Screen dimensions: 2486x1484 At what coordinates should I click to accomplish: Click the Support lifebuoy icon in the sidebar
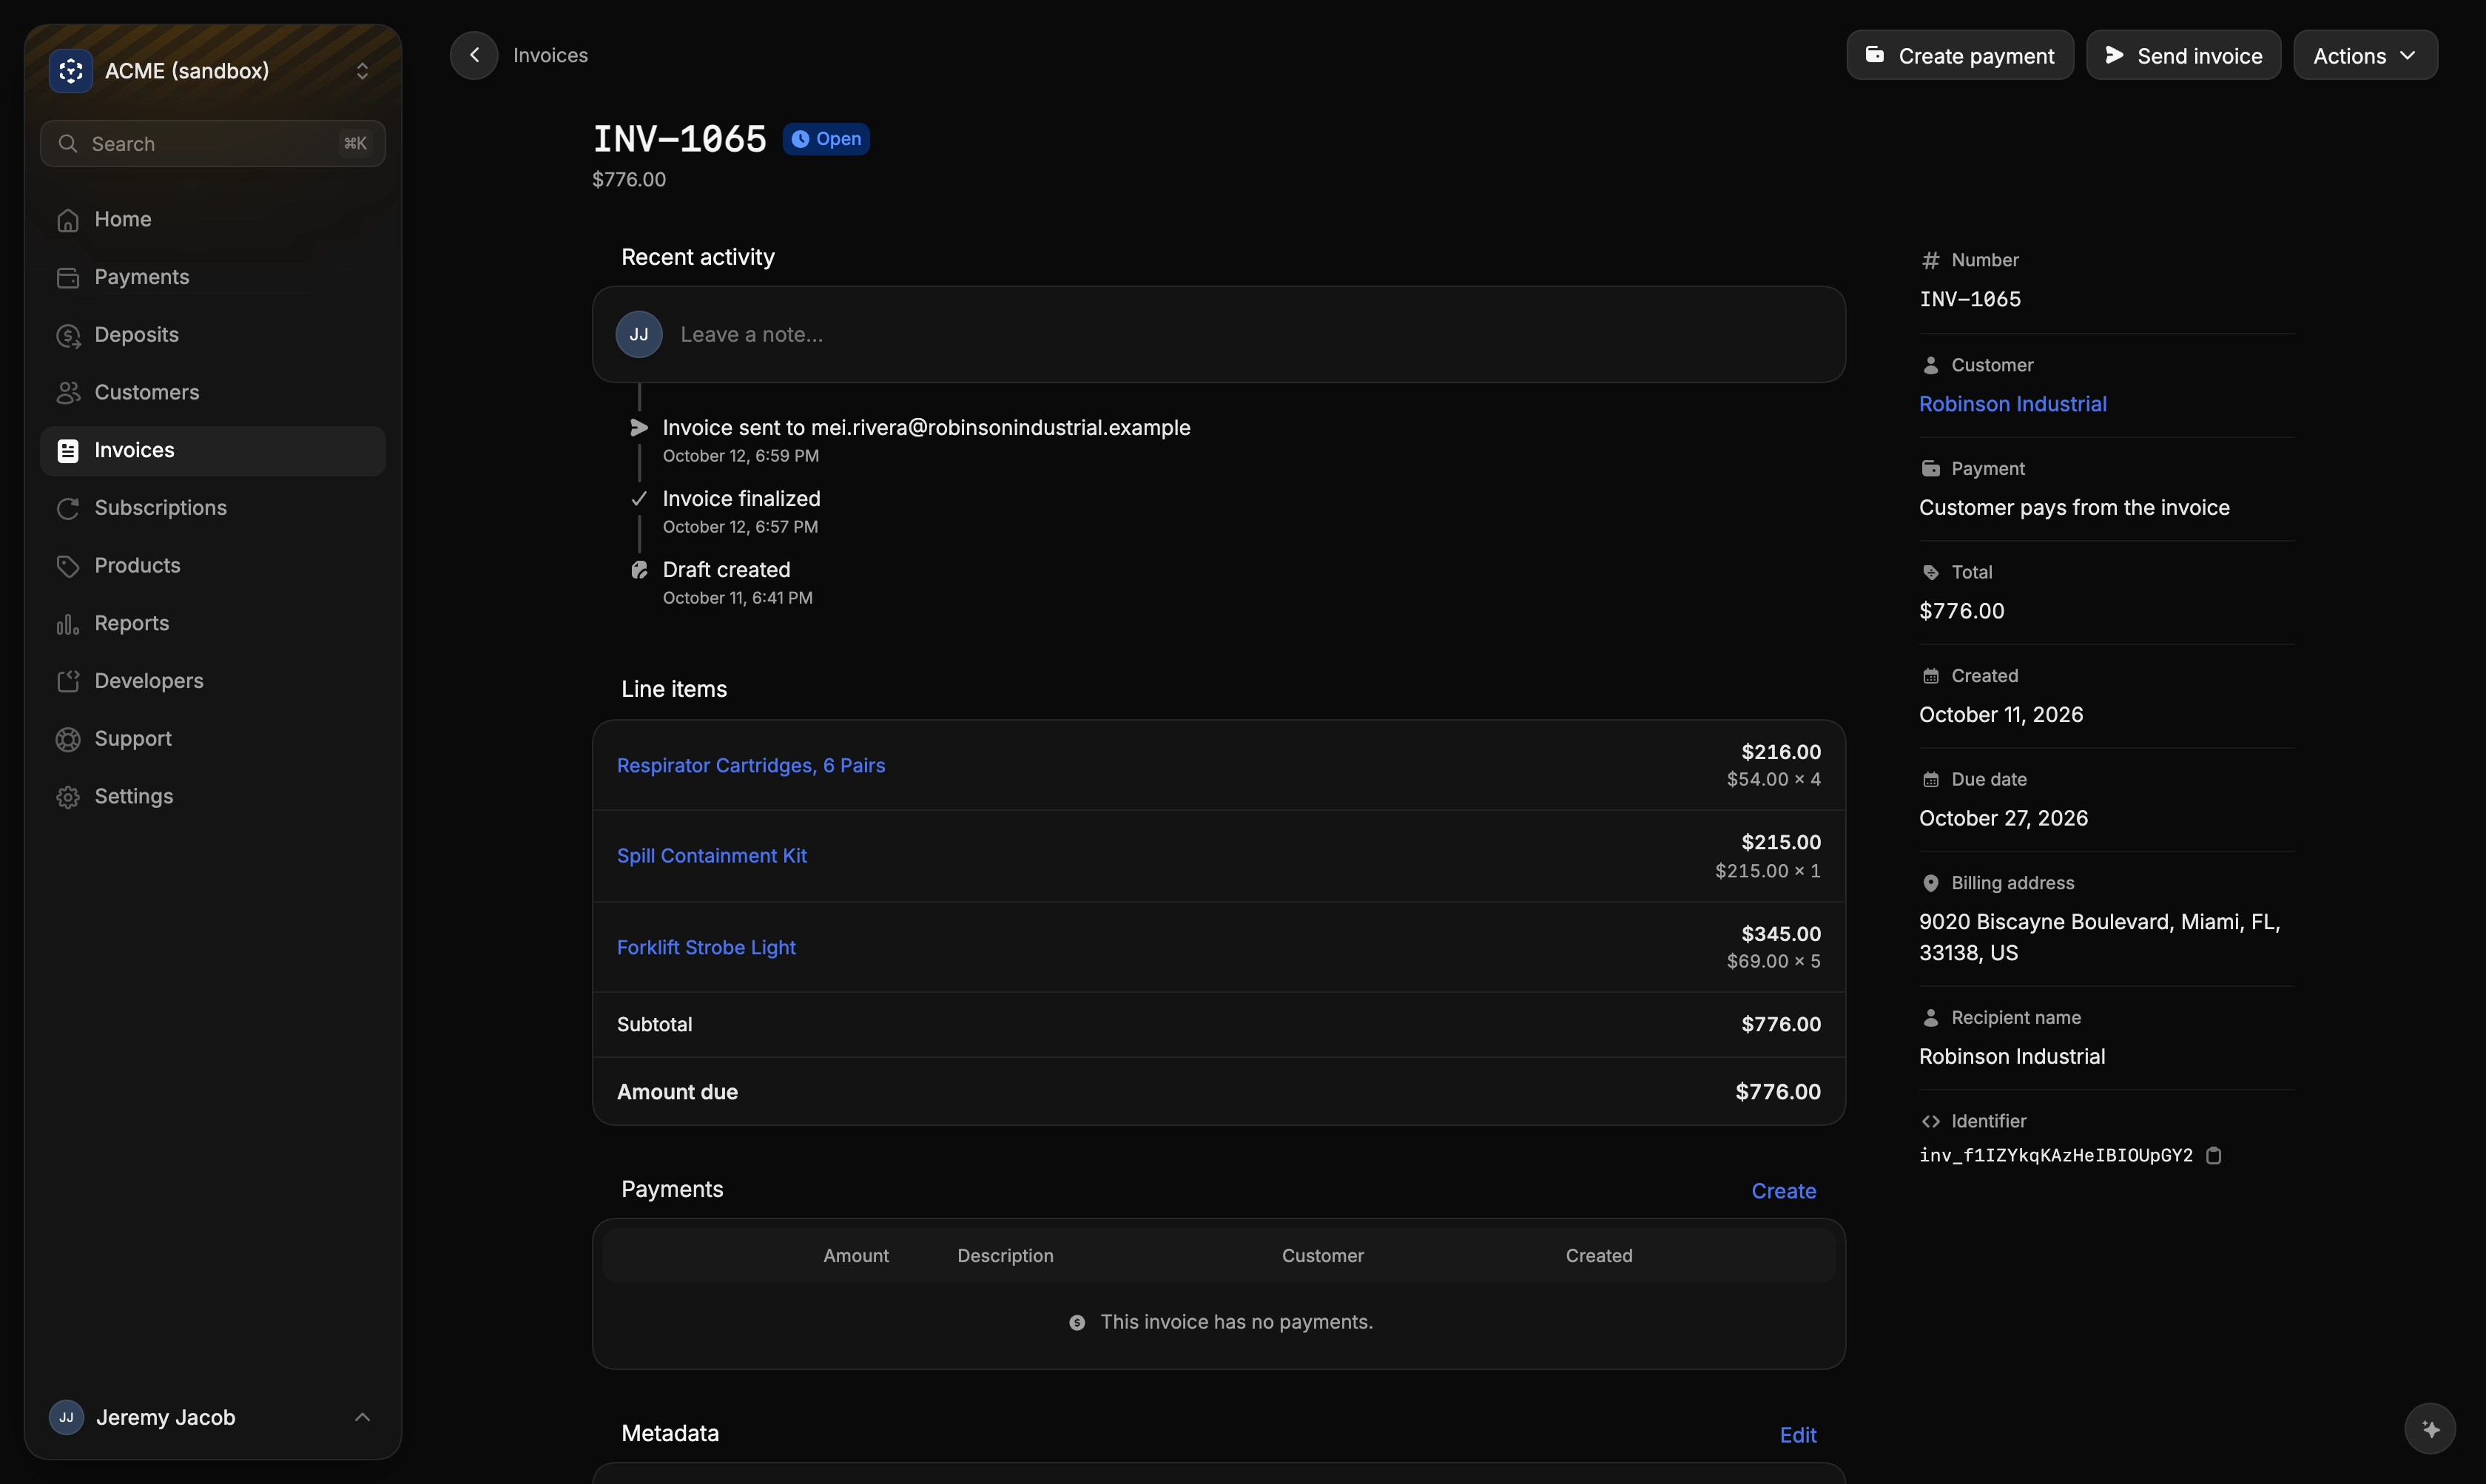[x=68, y=739]
